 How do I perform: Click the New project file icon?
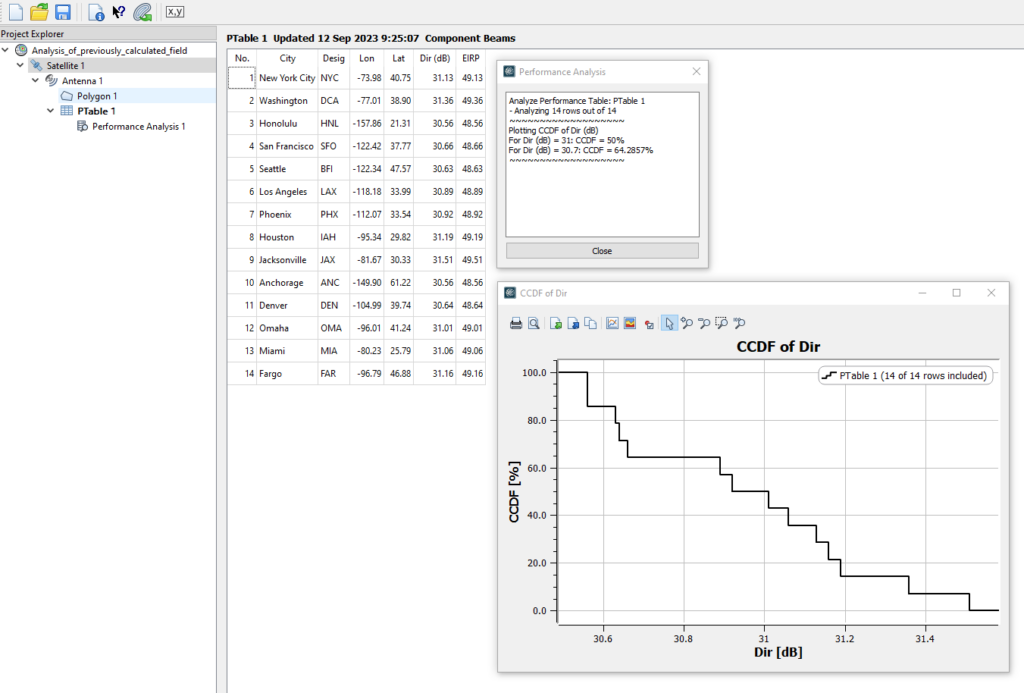(x=15, y=12)
